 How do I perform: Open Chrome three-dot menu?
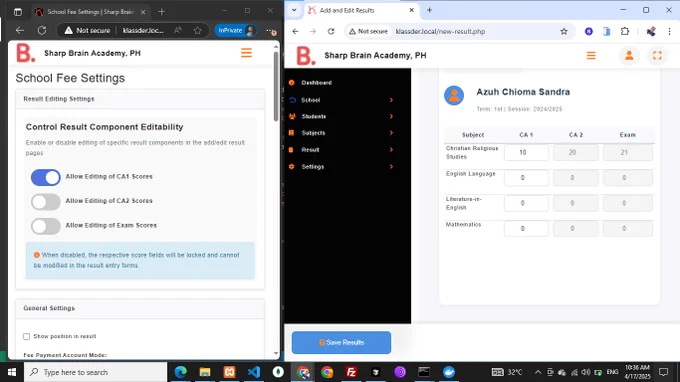669,31
